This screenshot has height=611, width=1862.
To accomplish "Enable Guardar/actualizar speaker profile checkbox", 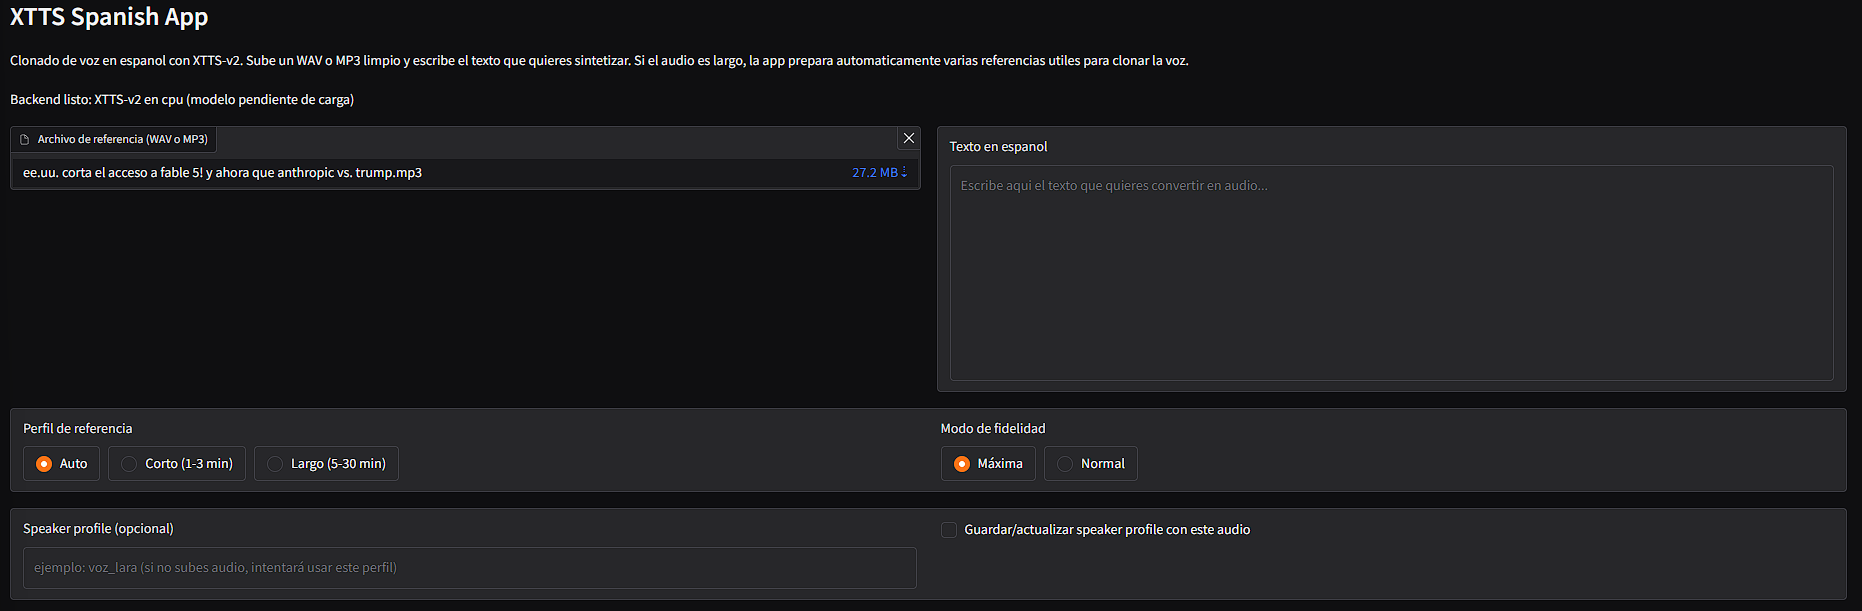I will pos(949,530).
